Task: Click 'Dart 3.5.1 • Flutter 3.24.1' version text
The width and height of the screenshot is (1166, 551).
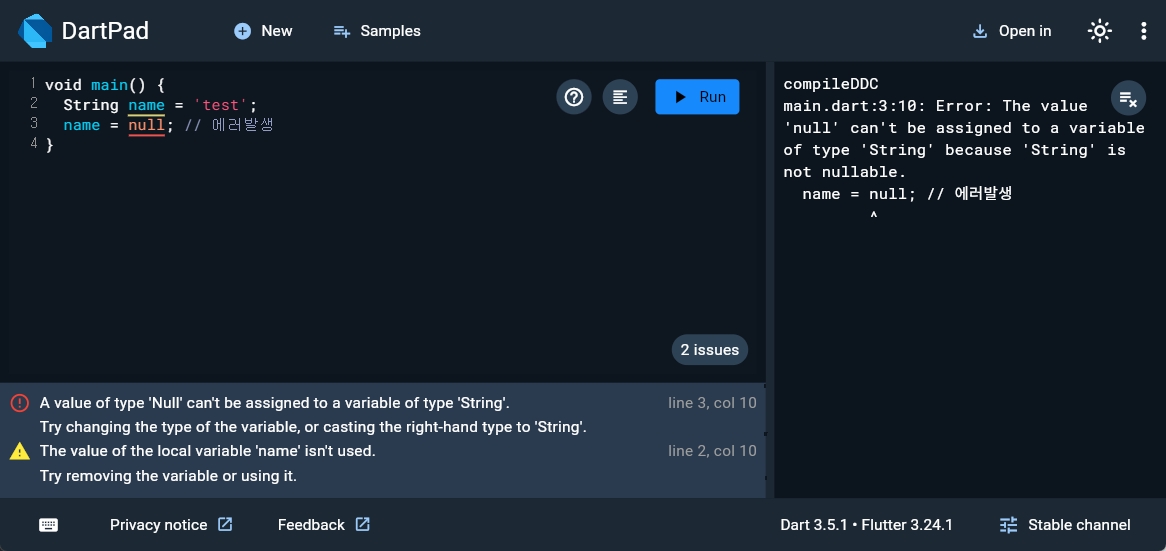Action: pos(866,525)
